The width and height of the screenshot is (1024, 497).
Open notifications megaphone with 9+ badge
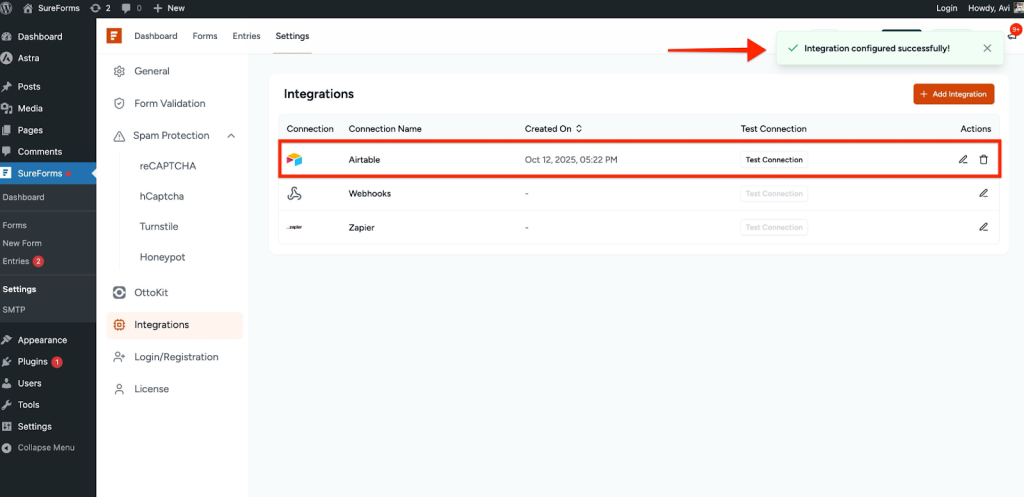1012,35
